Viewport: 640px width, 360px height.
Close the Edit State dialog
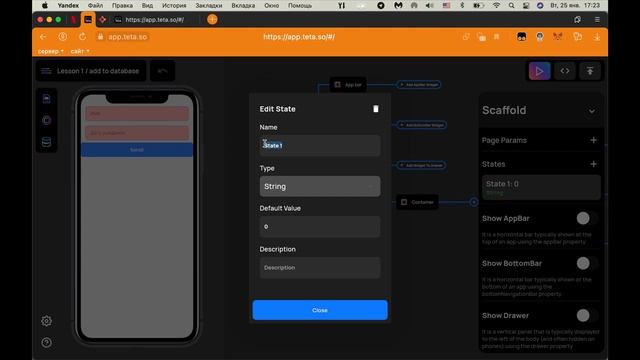[320, 310]
